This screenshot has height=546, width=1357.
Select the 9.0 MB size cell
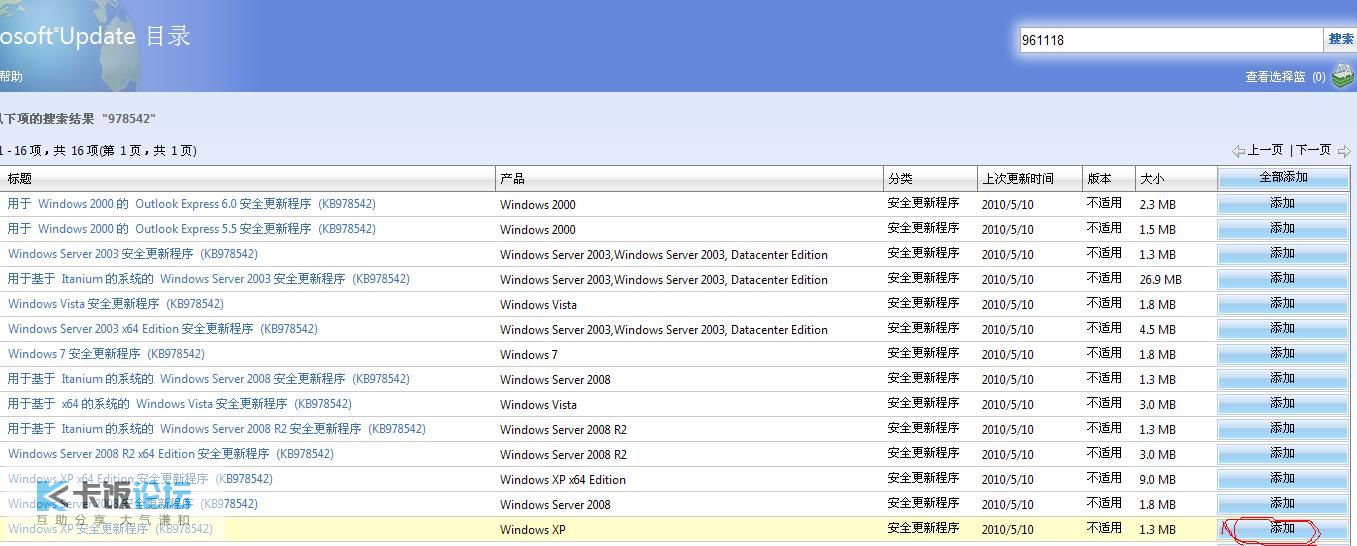point(1158,480)
